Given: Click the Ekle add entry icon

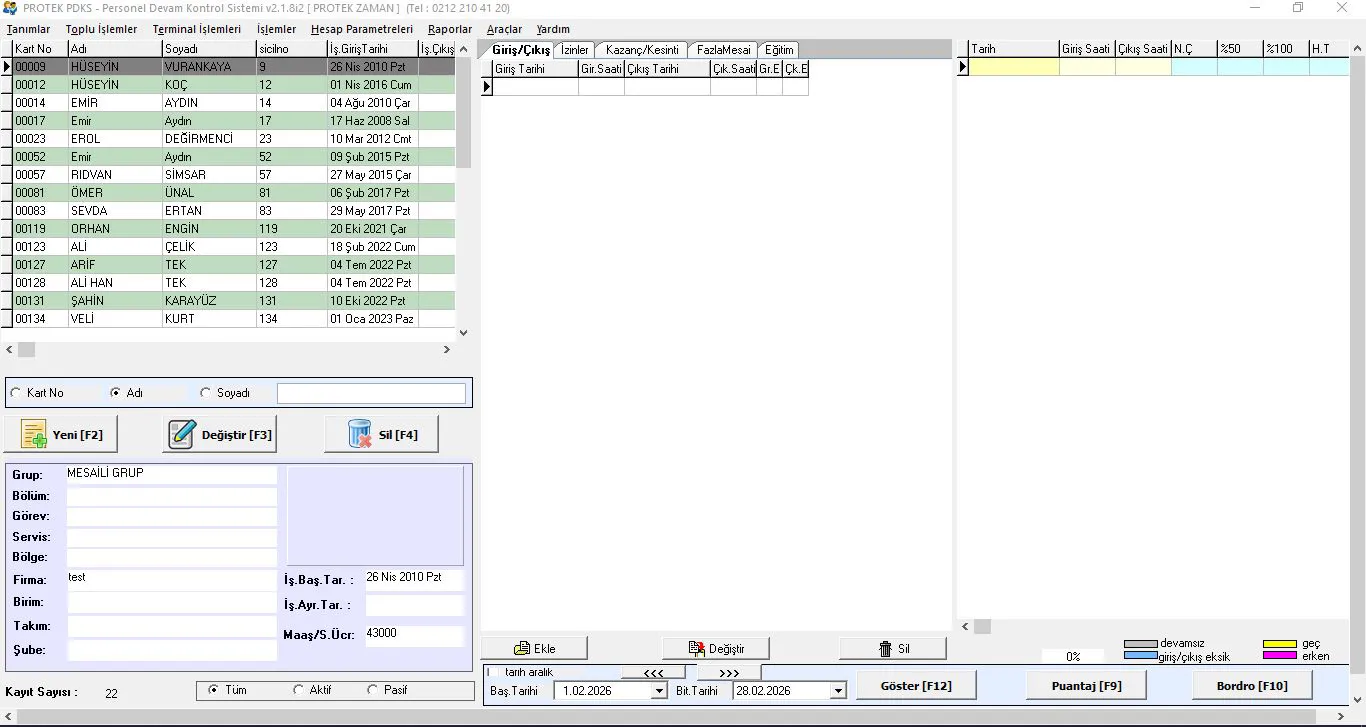Looking at the screenshot, I should (521, 649).
